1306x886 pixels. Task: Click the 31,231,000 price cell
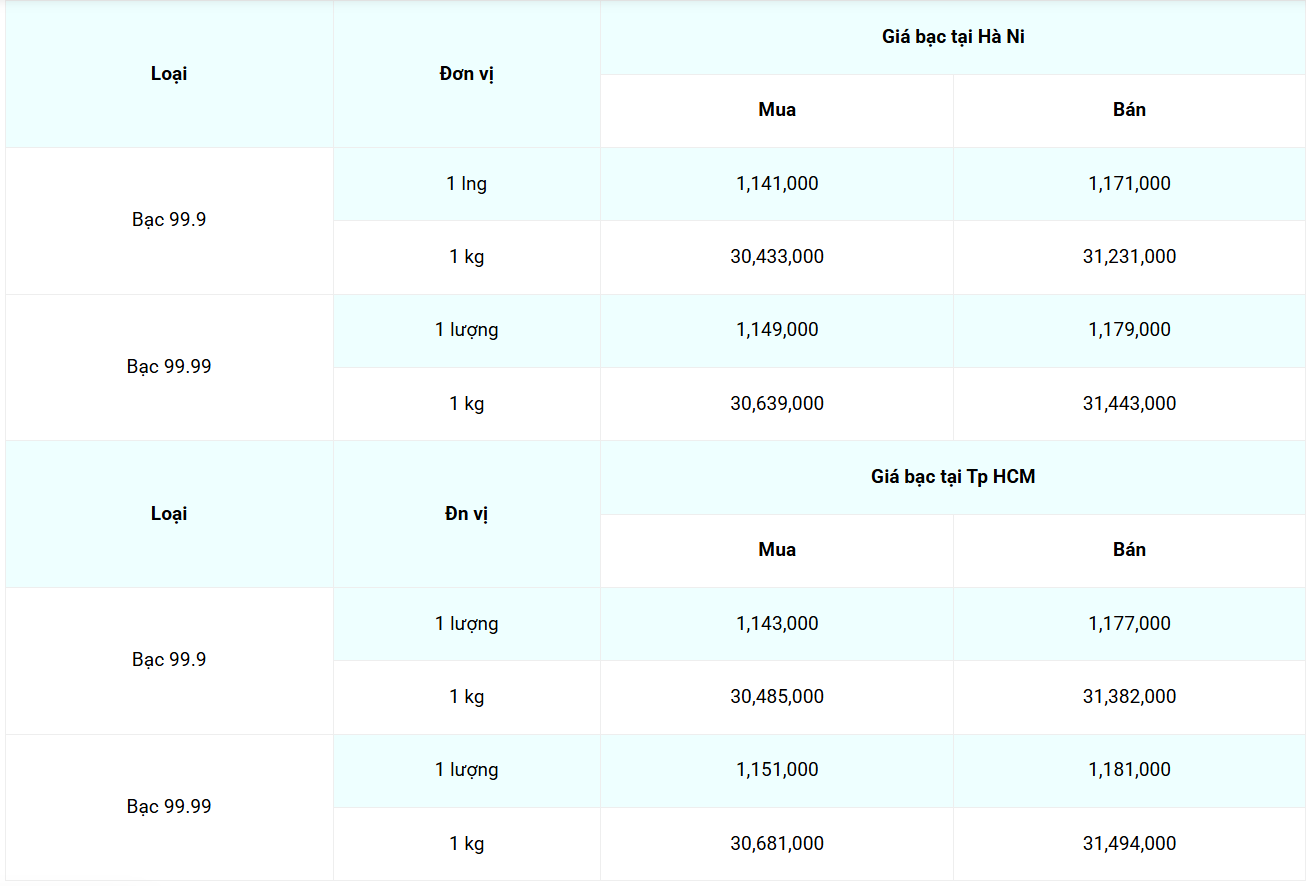click(x=1129, y=257)
